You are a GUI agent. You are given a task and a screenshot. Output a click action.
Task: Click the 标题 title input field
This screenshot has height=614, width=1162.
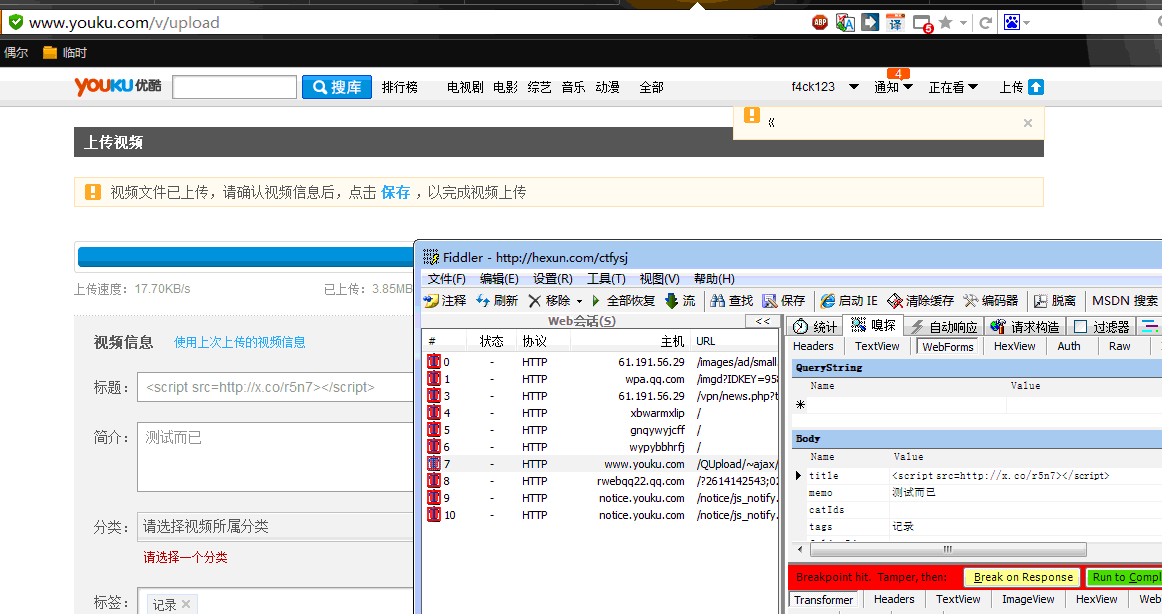click(x=275, y=387)
